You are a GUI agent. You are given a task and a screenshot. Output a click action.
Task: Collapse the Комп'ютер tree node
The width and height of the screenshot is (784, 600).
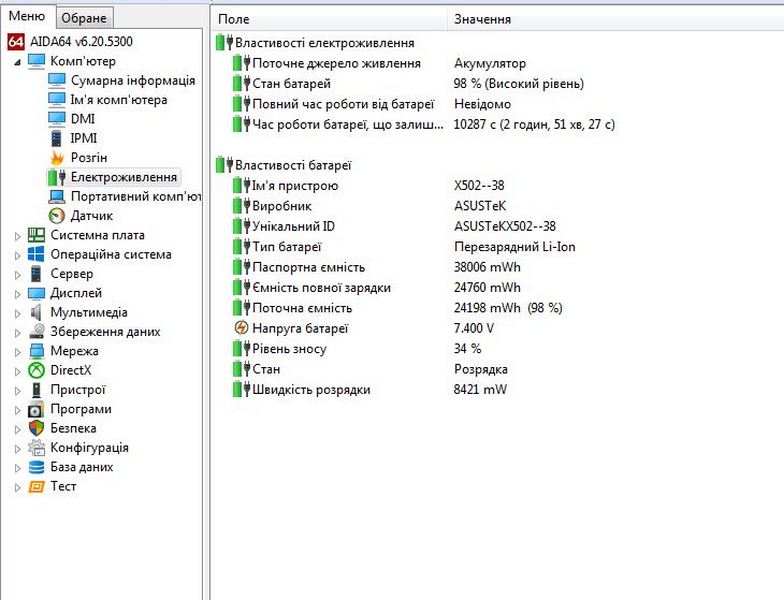click(x=17, y=62)
